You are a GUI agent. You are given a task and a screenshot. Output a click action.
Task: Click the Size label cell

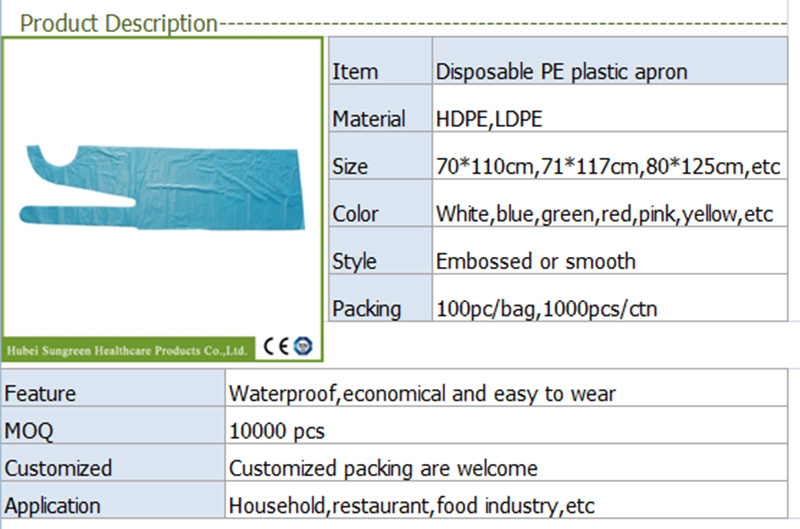pos(381,156)
